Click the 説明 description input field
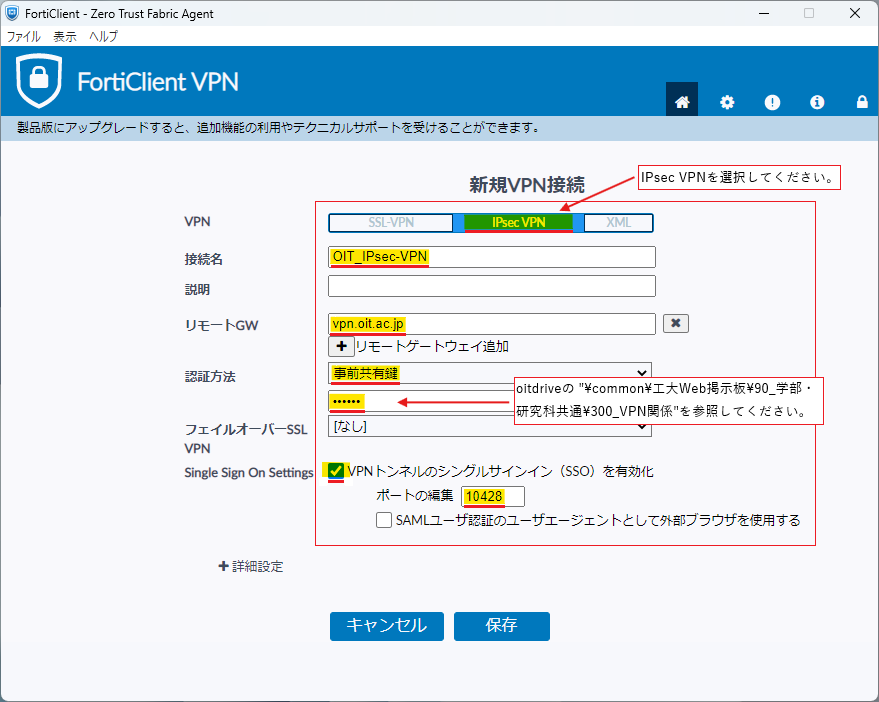 coord(491,286)
